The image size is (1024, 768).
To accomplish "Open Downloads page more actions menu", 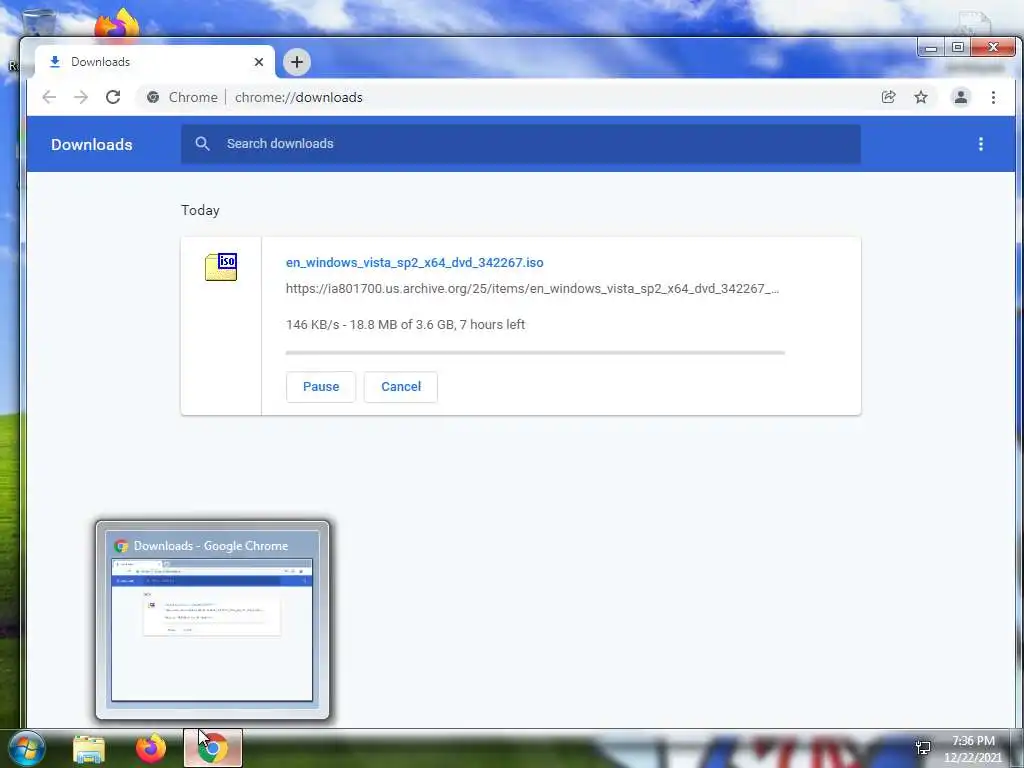I will (x=980, y=144).
